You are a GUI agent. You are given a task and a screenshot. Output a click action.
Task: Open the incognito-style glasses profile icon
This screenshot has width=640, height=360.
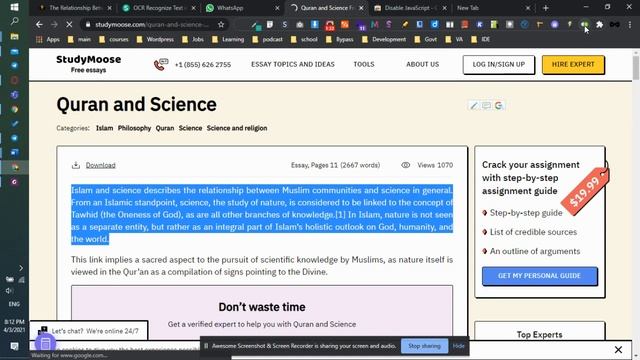coord(615,24)
